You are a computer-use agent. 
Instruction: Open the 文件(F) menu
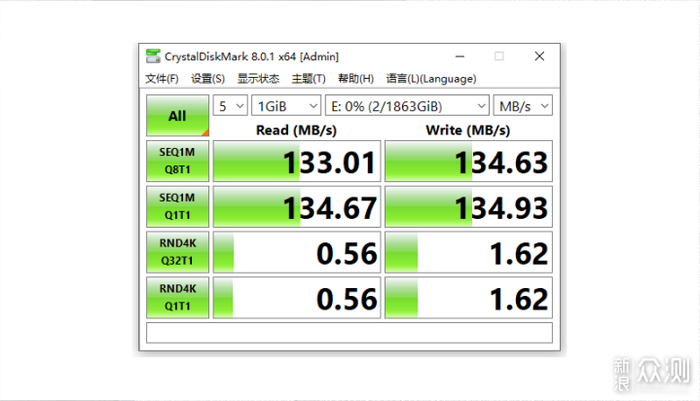click(x=162, y=79)
